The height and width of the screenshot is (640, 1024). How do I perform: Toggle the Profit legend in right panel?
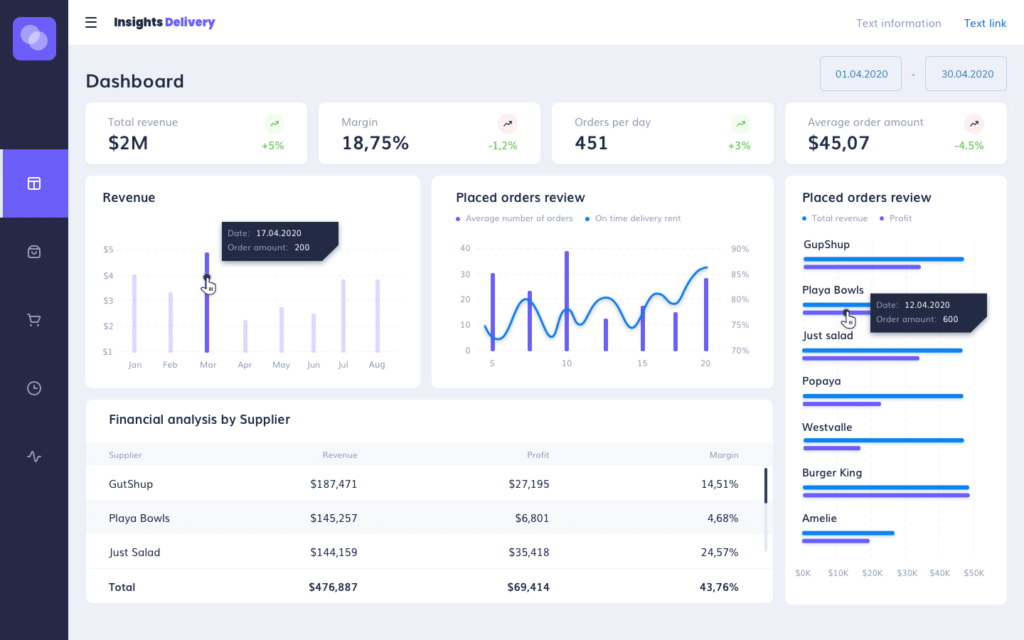(895, 218)
